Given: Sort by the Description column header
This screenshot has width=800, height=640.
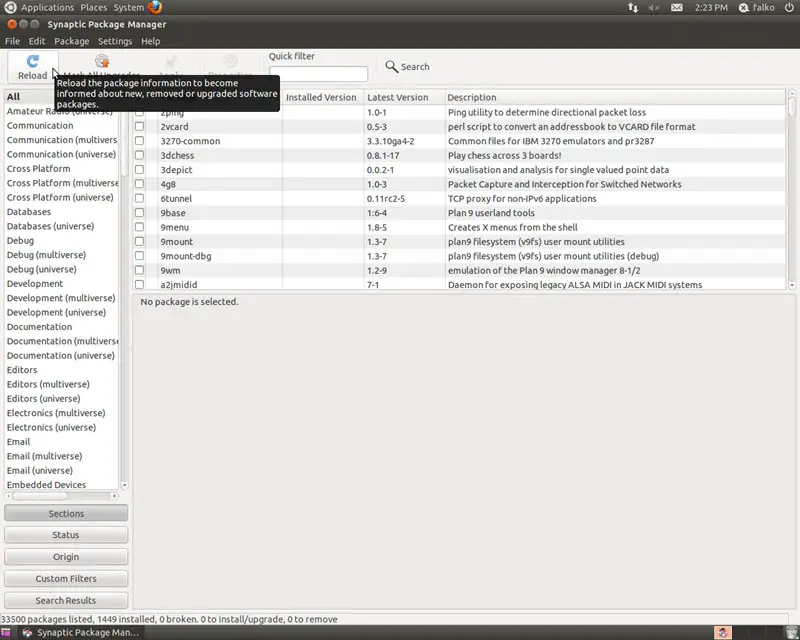Looking at the screenshot, I should click(x=615, y=97).
